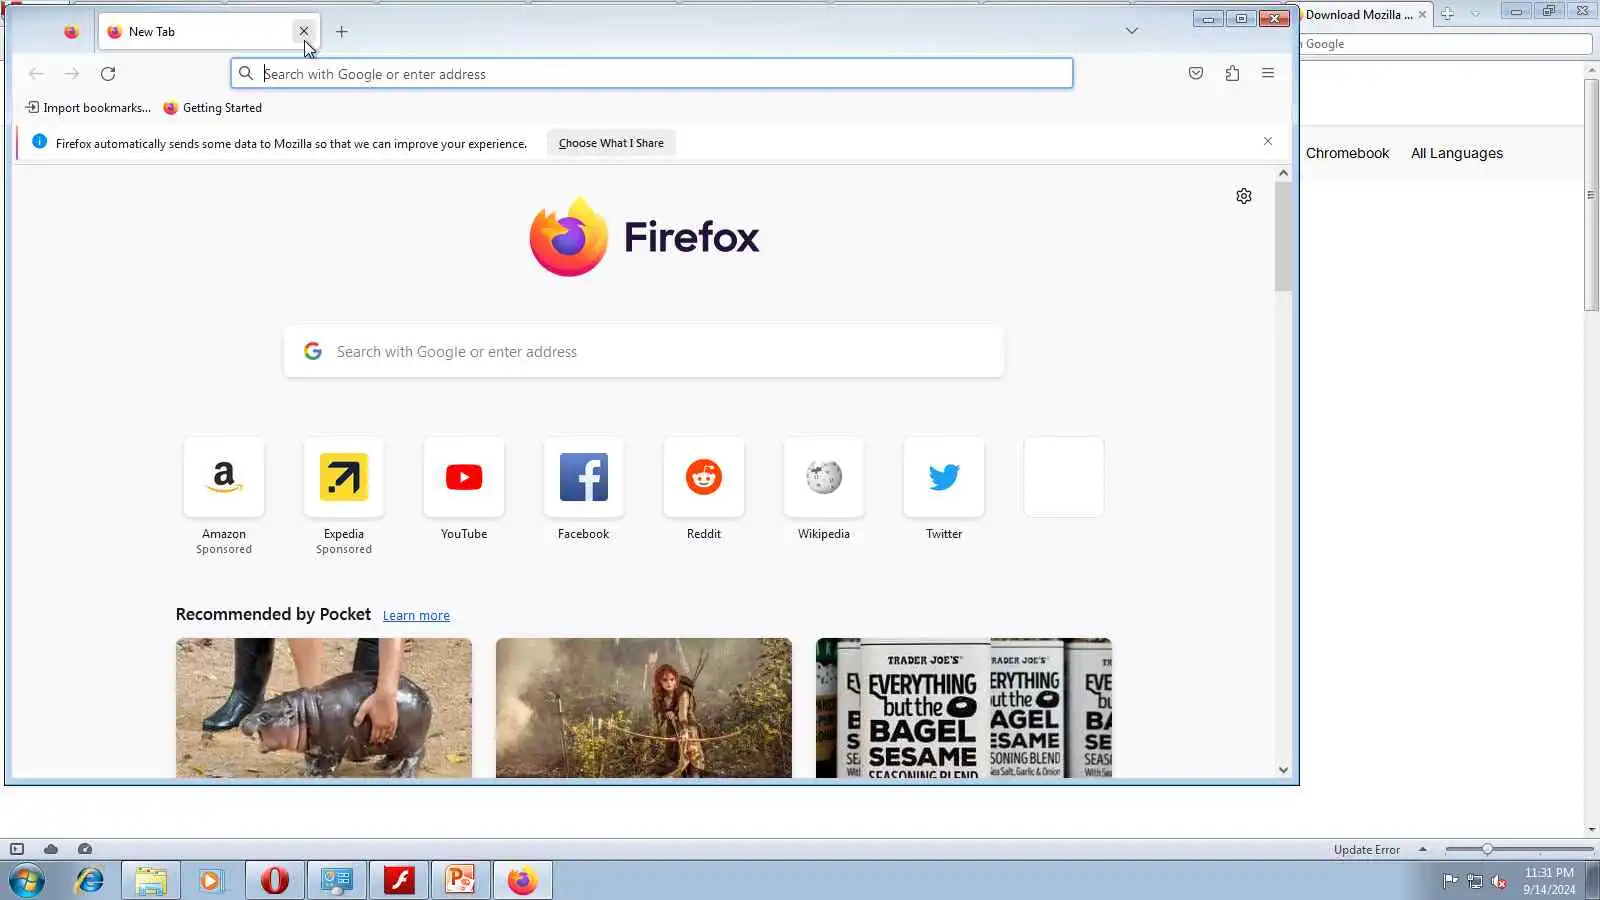
Task: Click All Languages link in the Opera window
Action: pyautogui.click(x=1457, y=153)
